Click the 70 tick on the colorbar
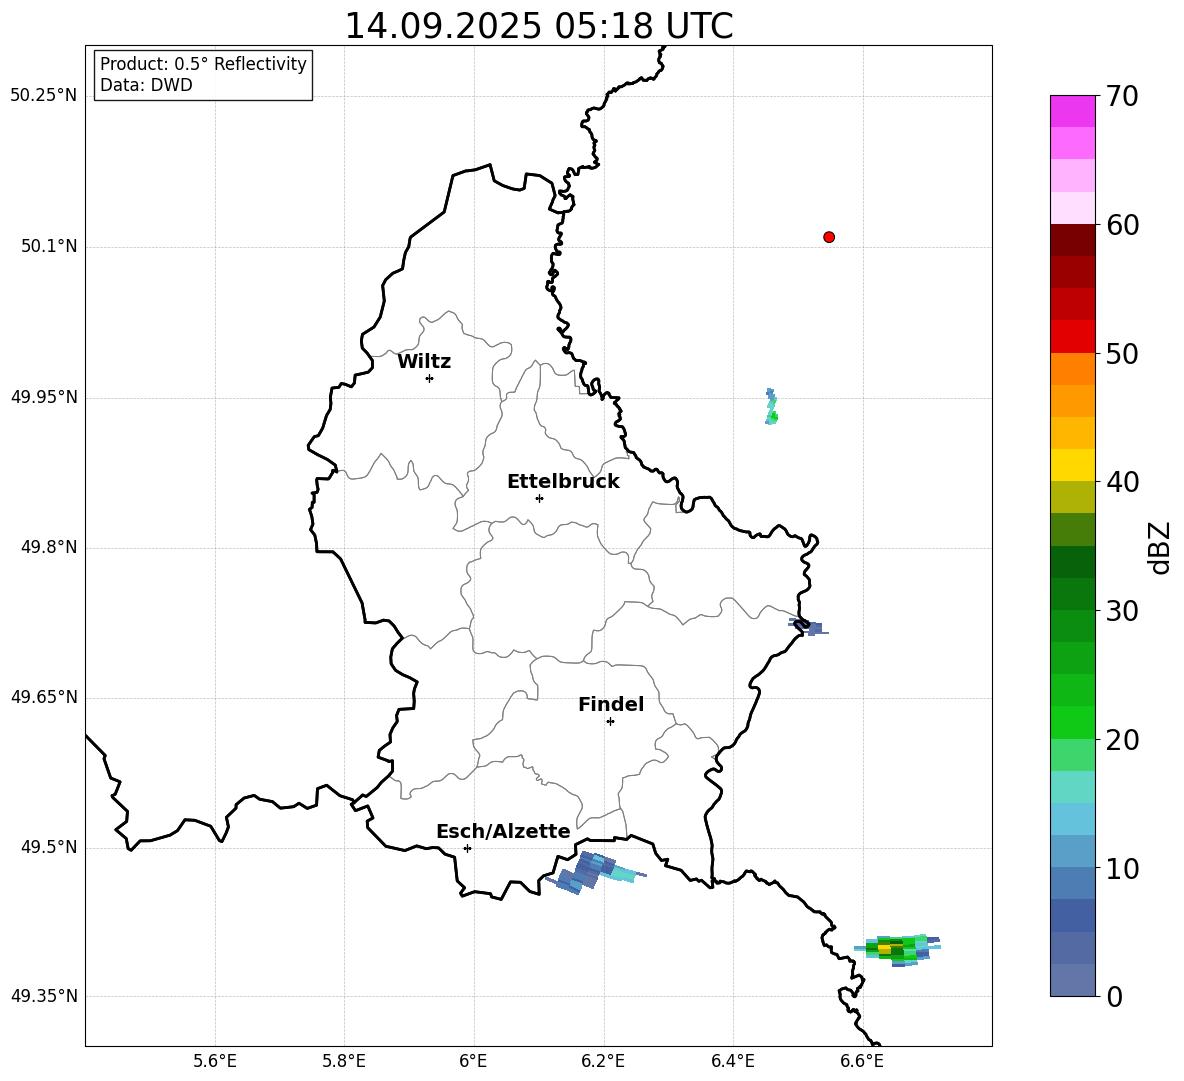 (1122, 96)
